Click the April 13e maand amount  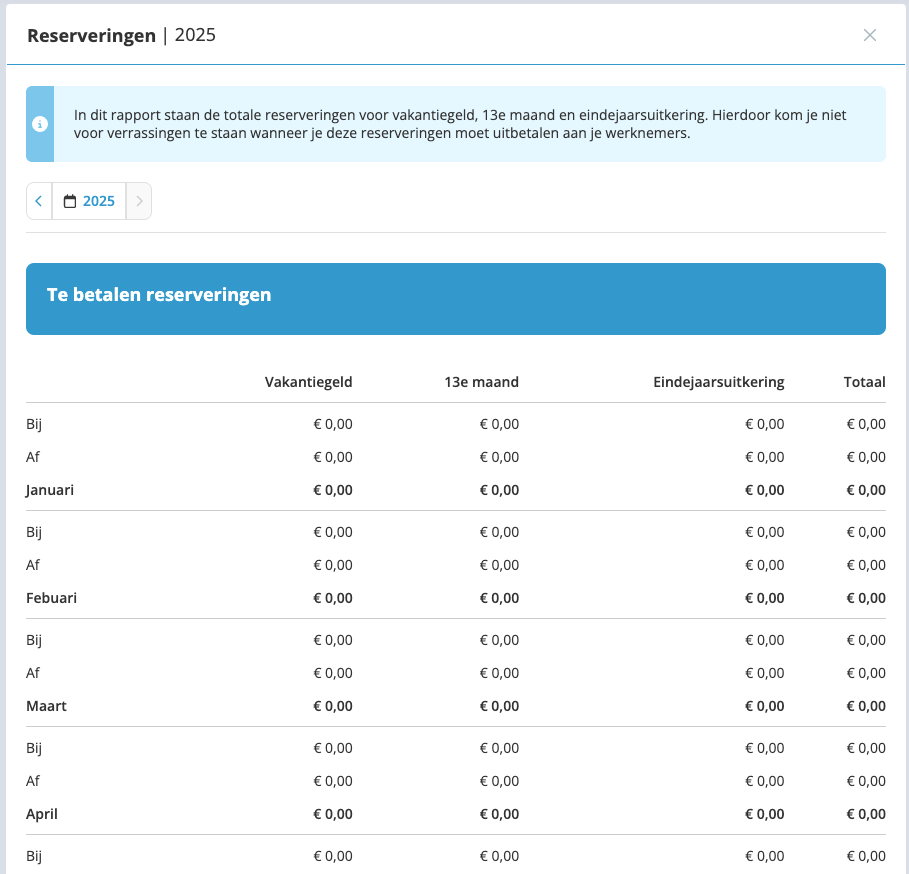coord(499,814)
